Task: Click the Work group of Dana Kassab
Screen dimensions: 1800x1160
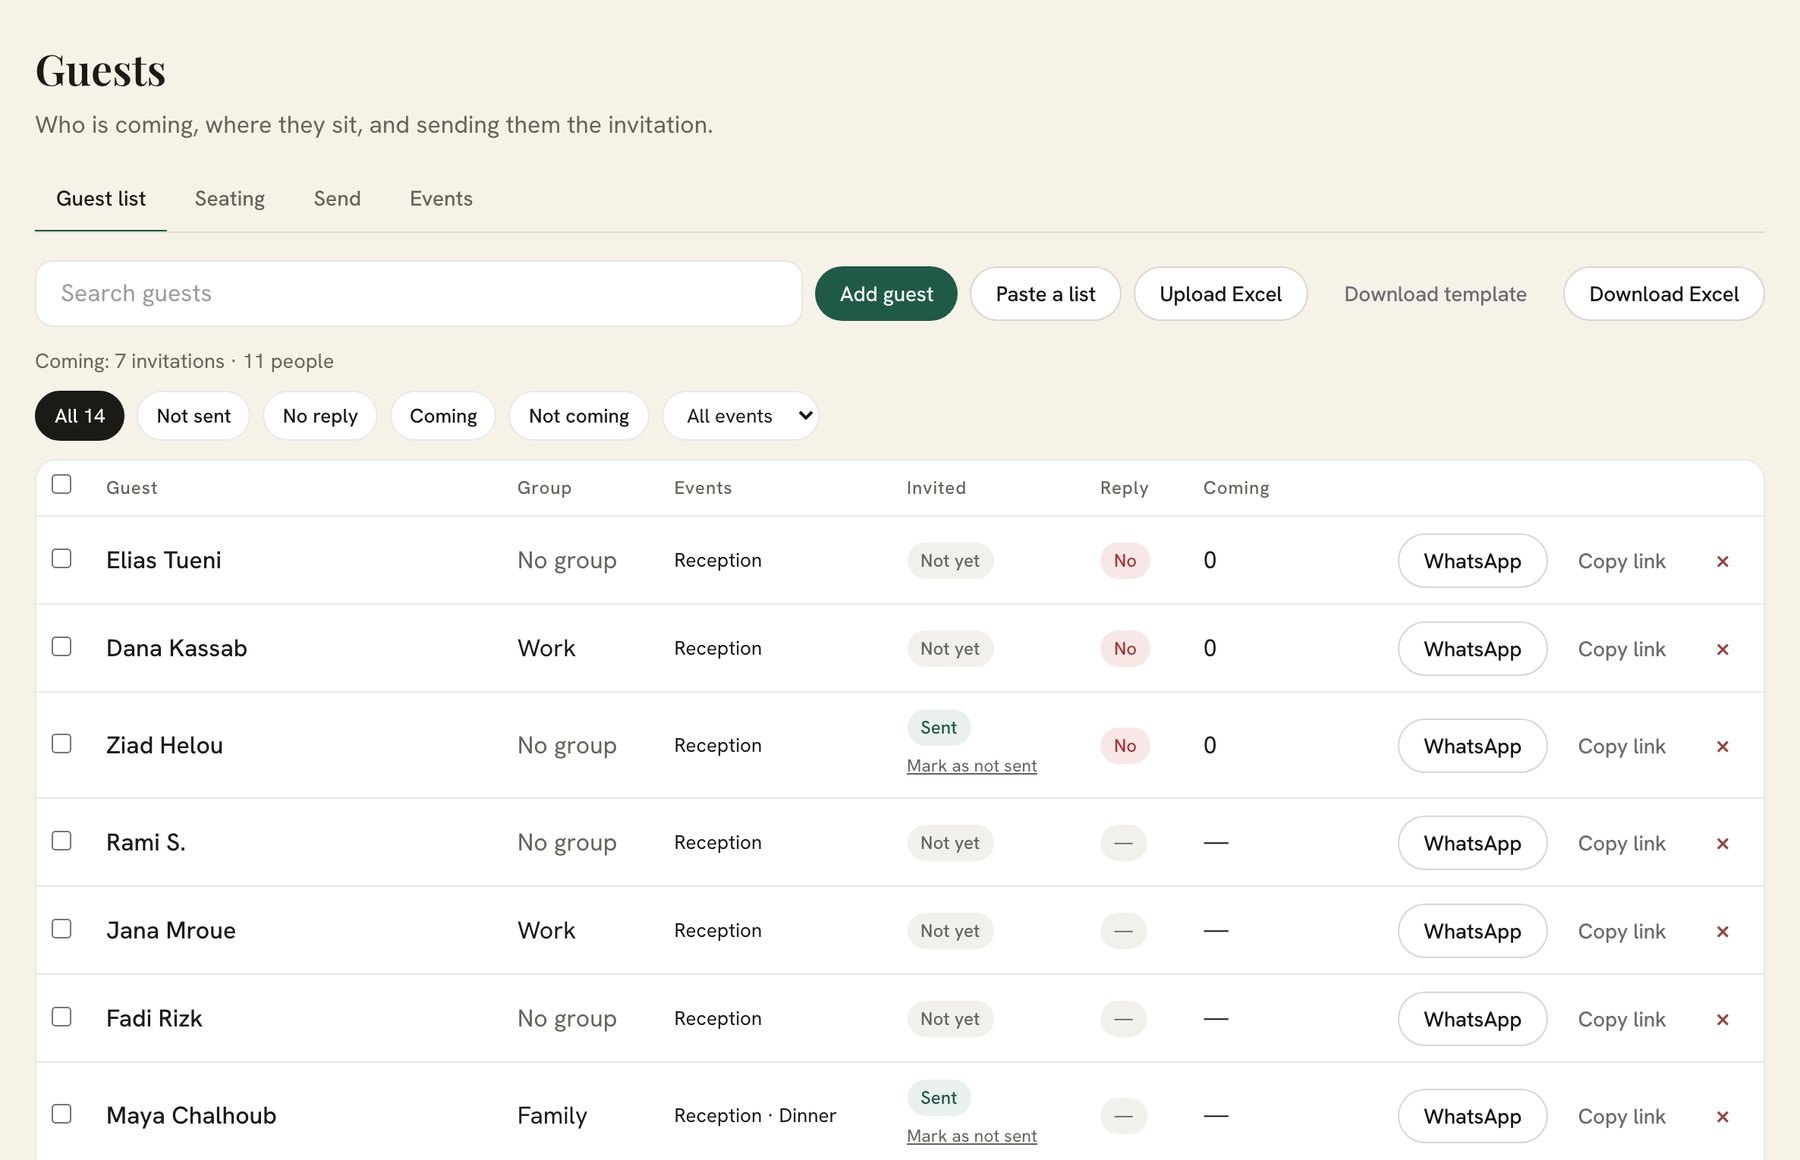Action: tap(546, 648)
